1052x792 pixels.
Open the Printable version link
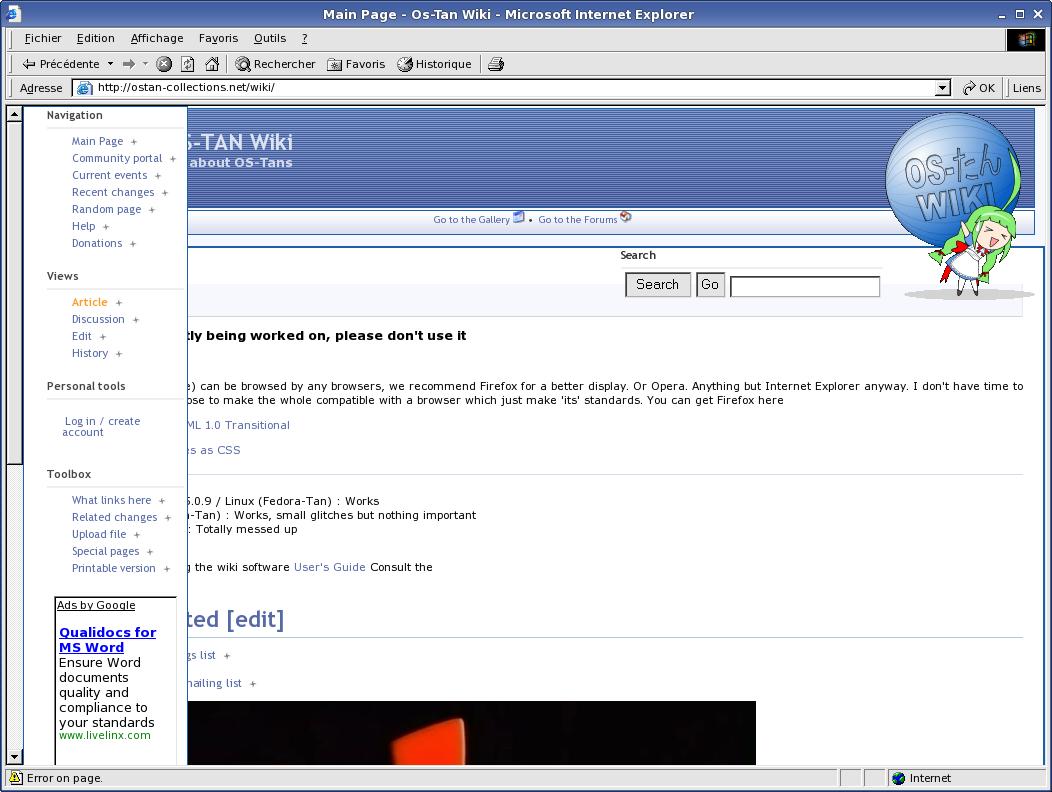click(113, 568)
